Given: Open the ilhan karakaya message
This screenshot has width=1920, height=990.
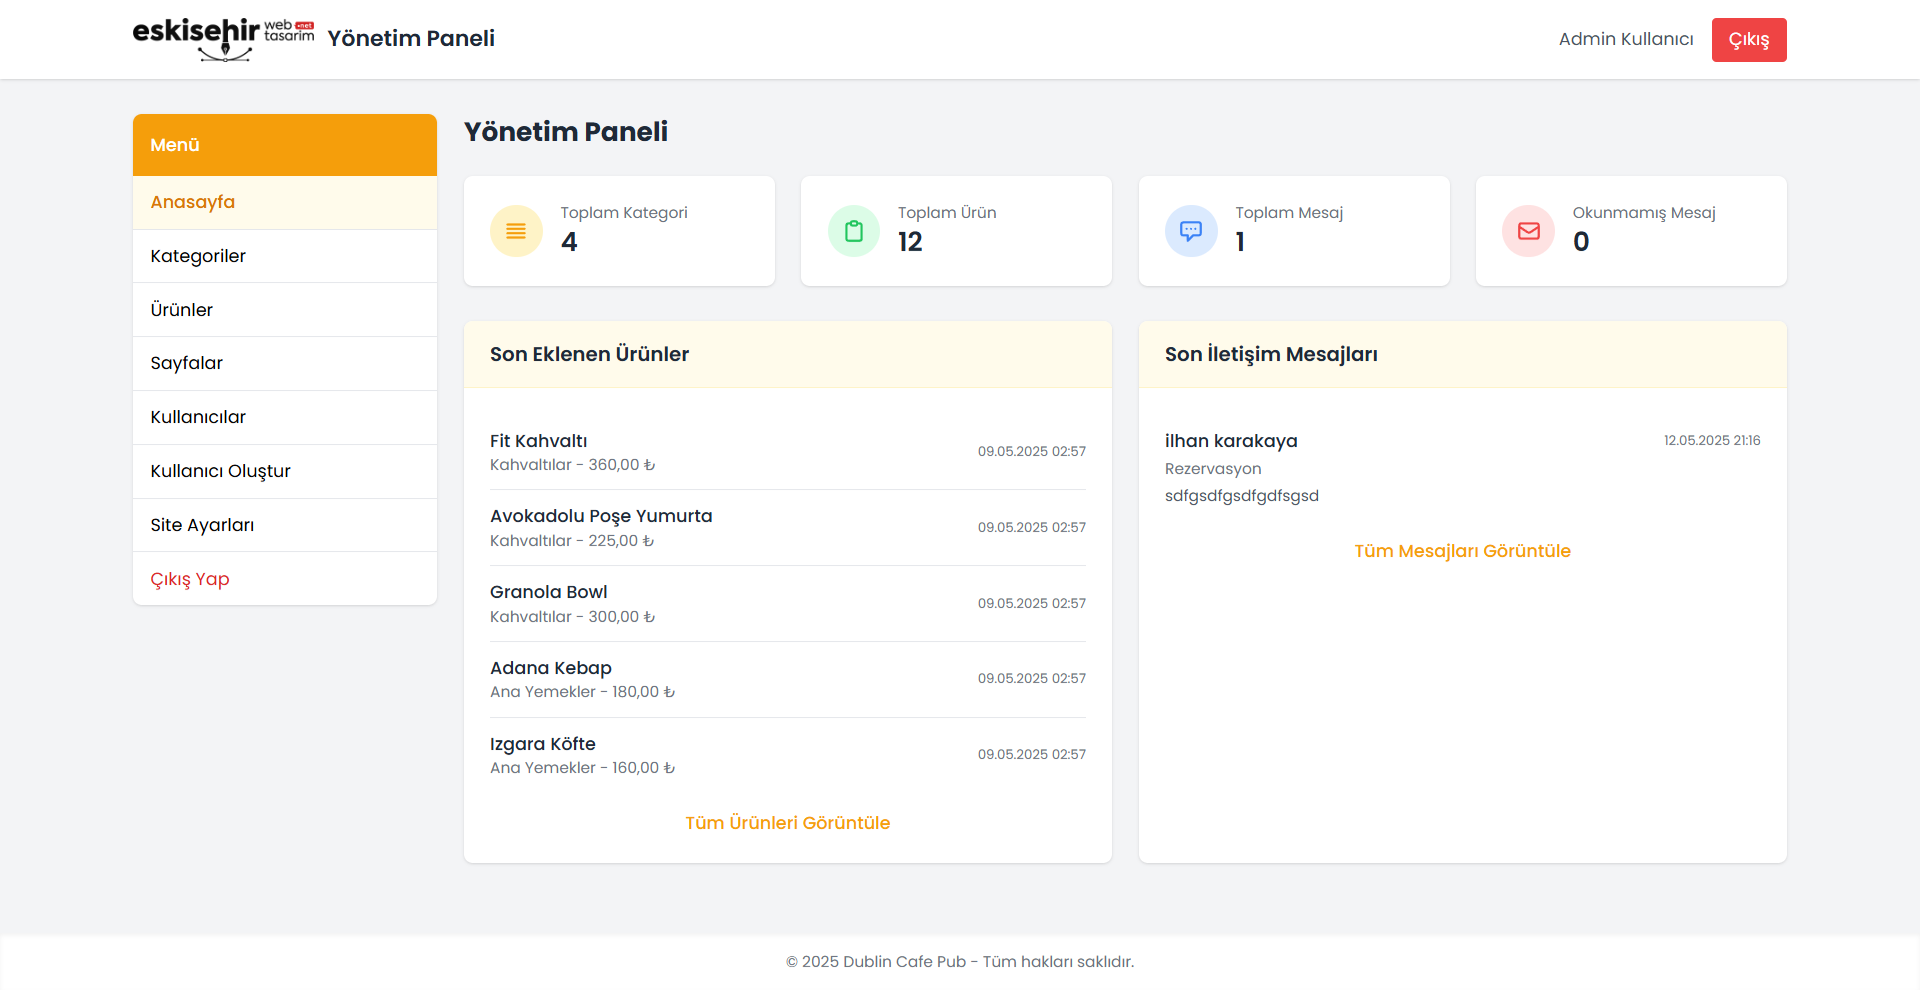Looking at the screenshot, I should tap(1231, 441).
